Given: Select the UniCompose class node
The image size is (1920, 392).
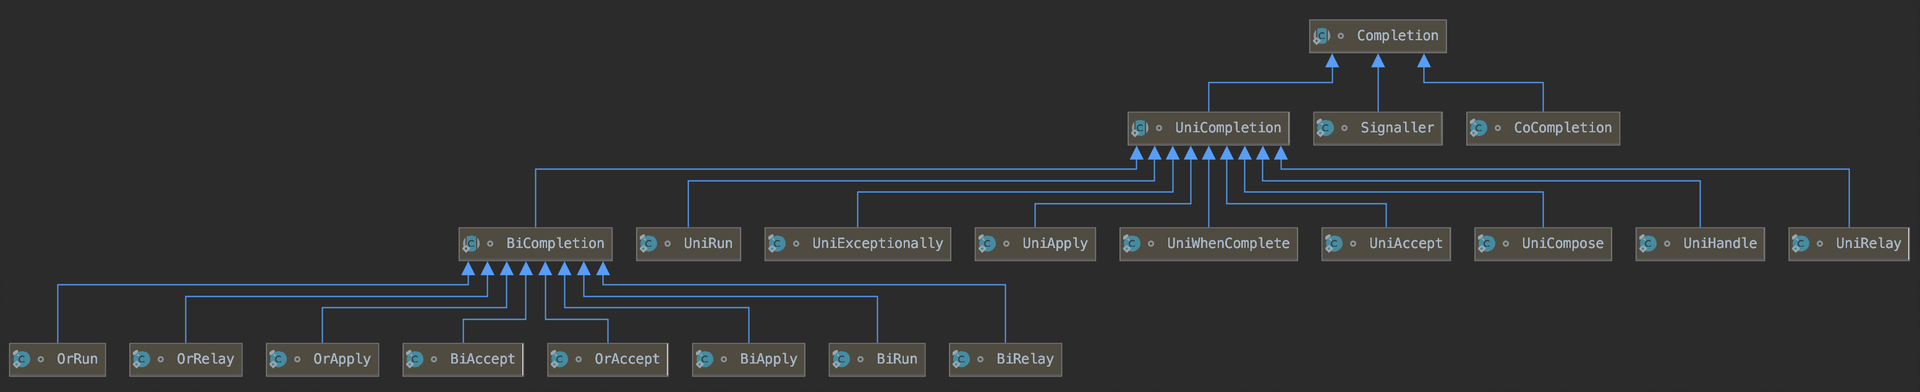Looking at the screenshot, I should point(1543,244).
